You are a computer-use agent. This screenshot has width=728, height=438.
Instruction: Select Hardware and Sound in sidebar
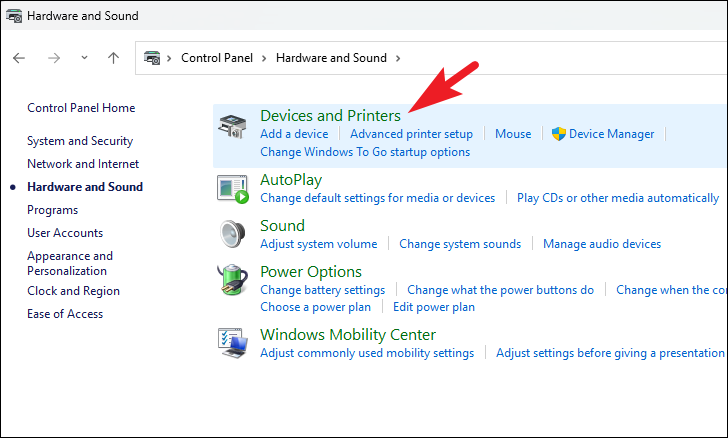coord(85,187)
